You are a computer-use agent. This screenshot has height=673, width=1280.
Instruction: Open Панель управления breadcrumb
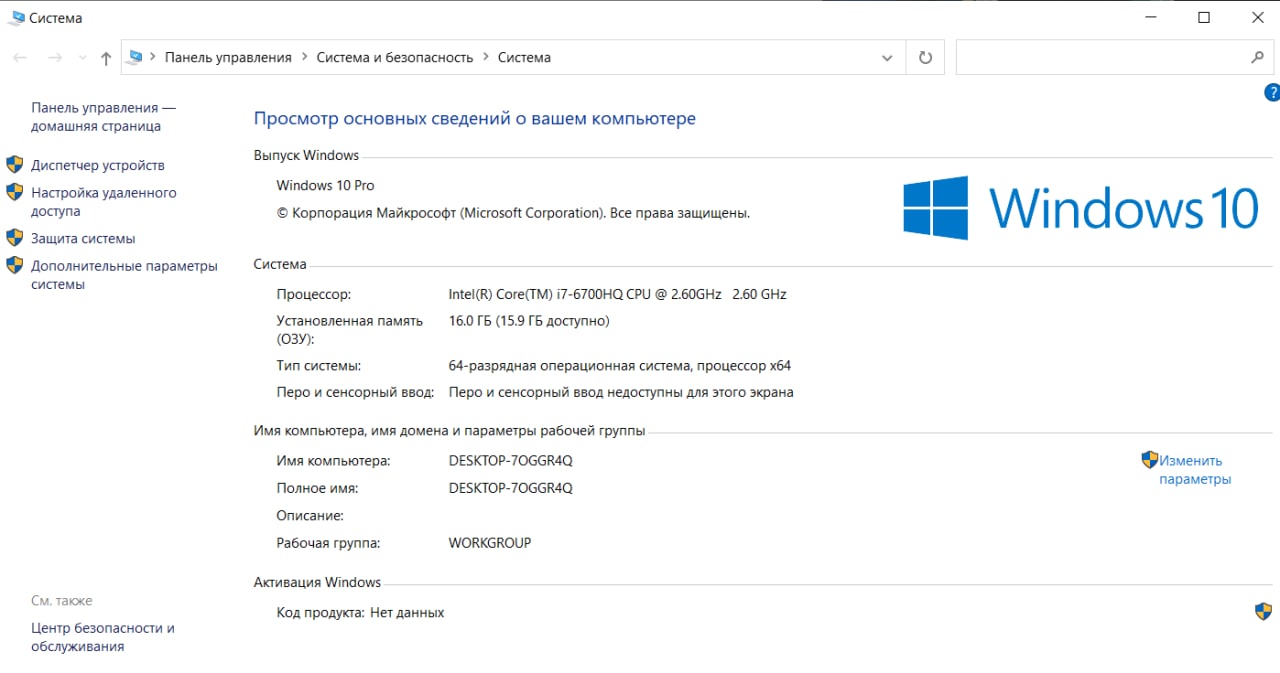pyautogui.click(x=228, y=57)
